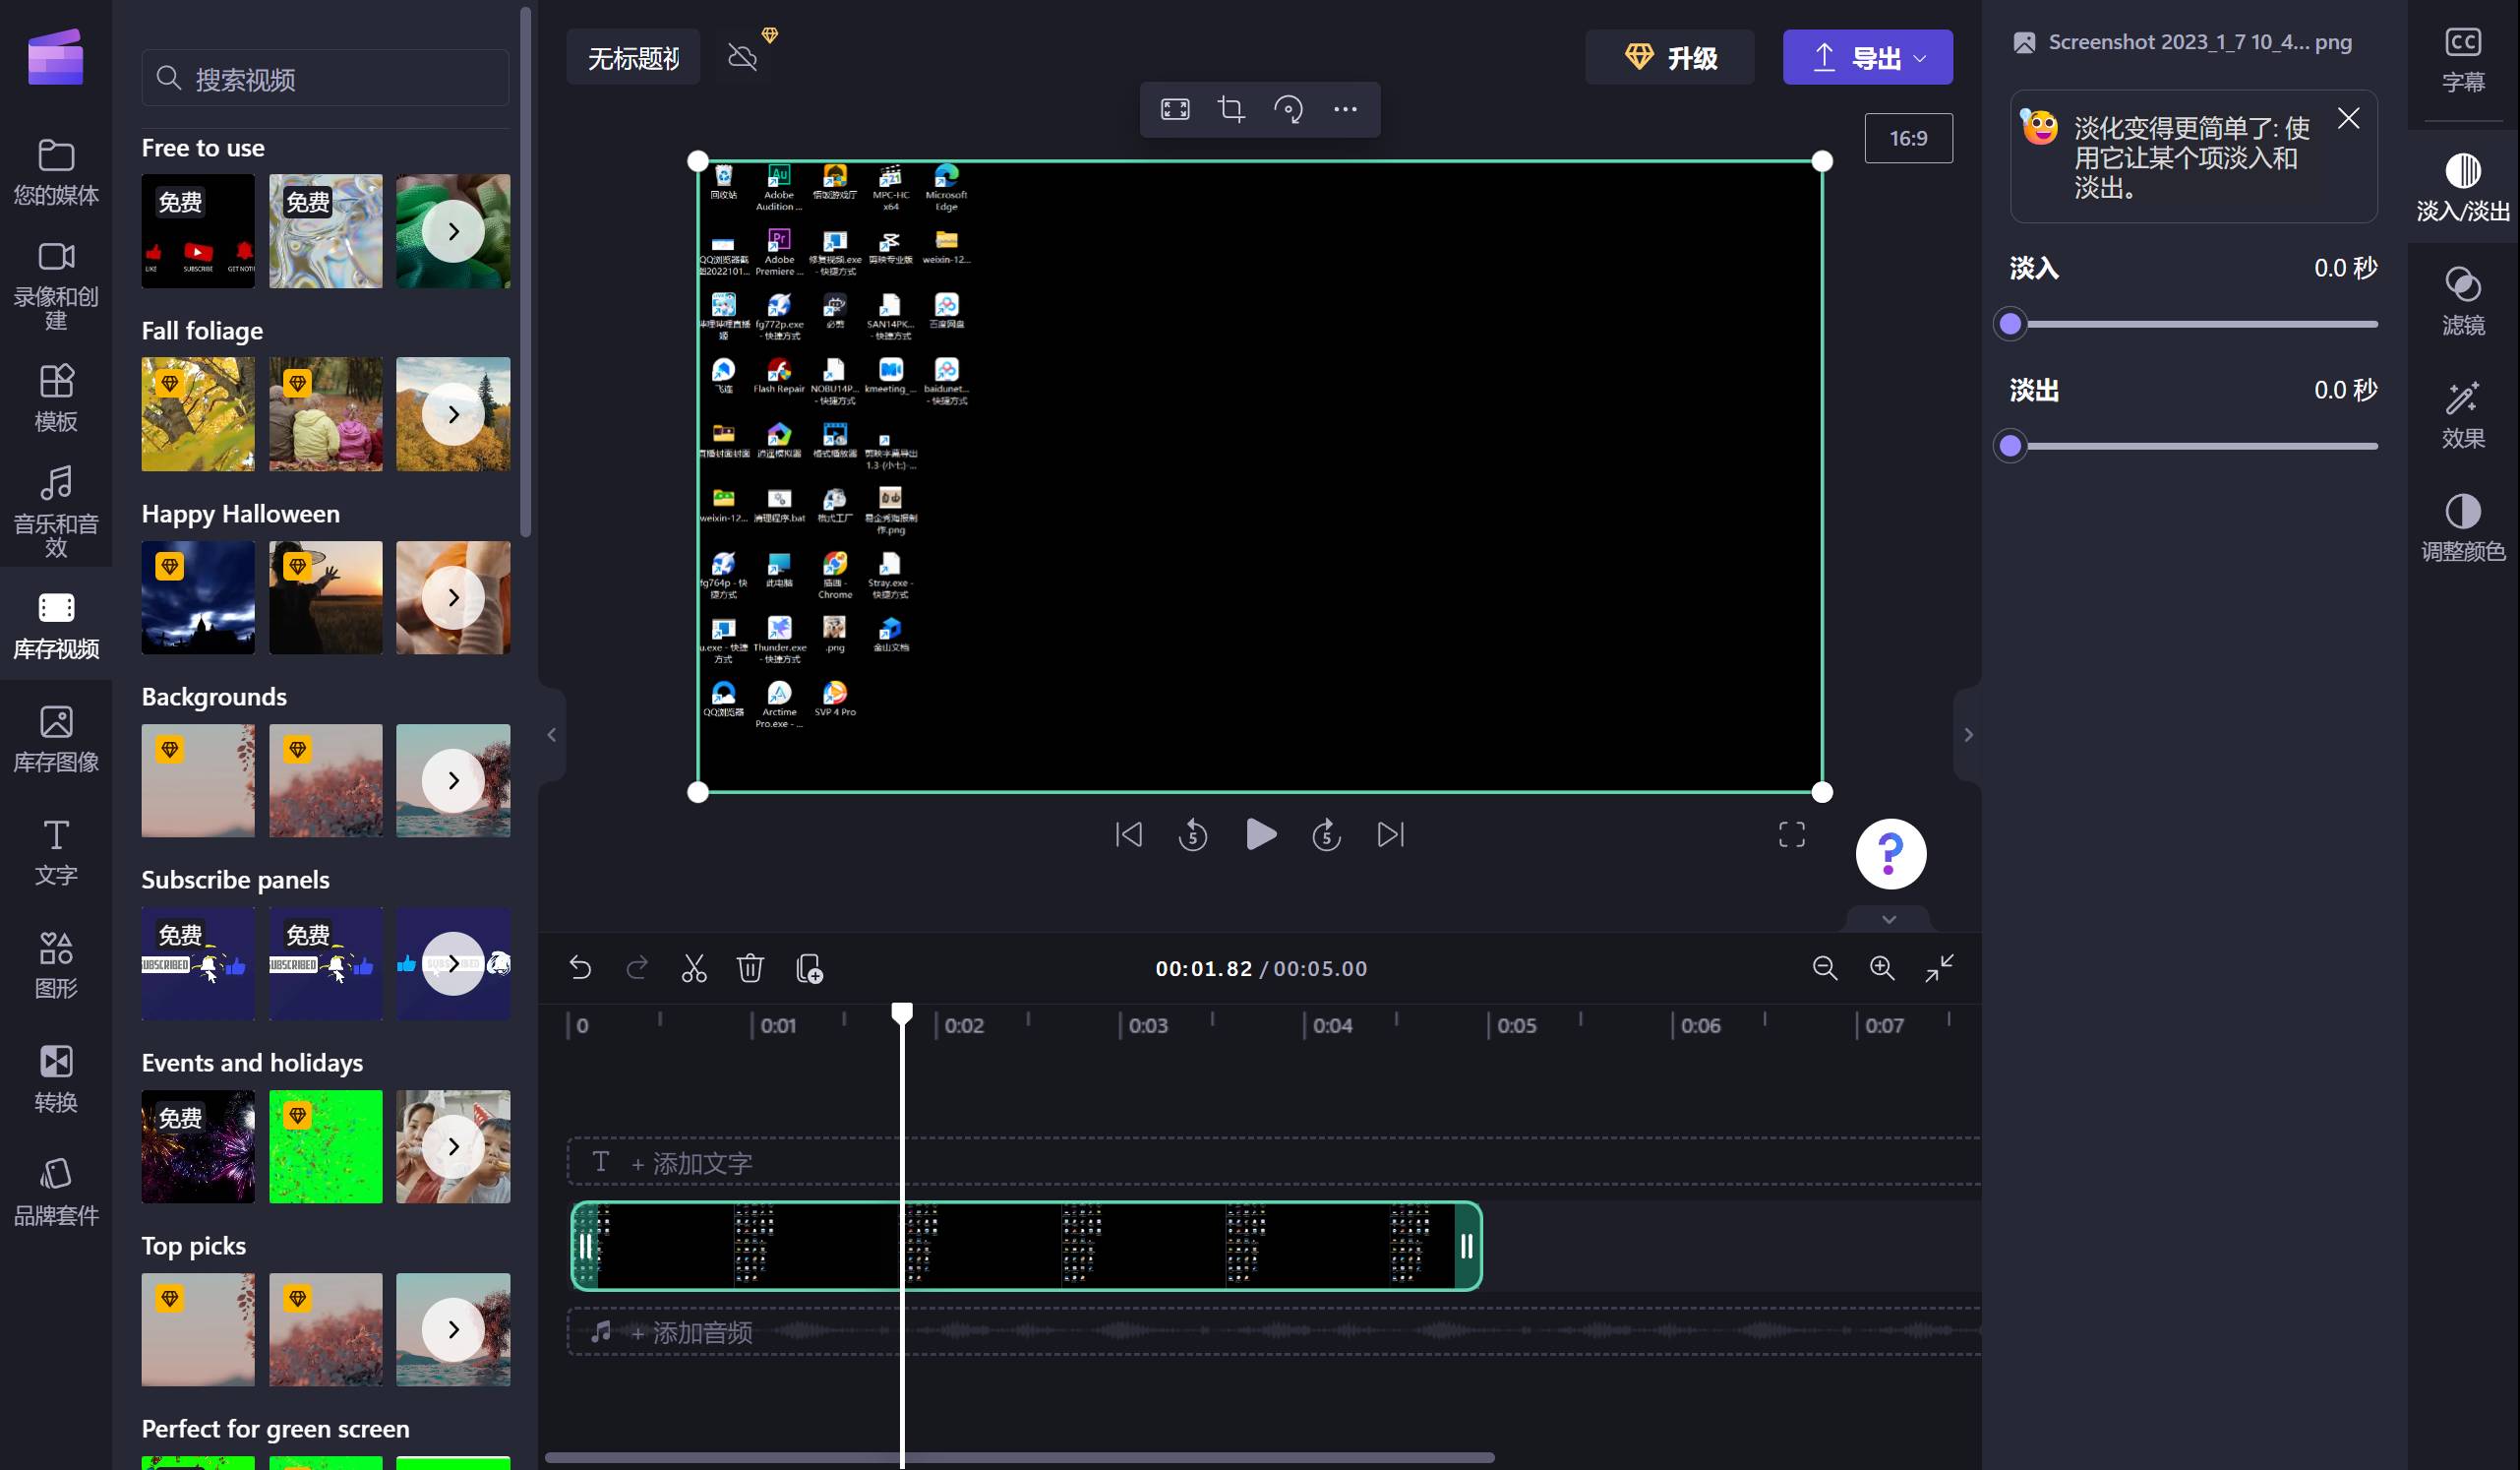Show more Backgrounds videos
The height and width of the screenshot is (1470, 2520).
(x=453, y=780)
